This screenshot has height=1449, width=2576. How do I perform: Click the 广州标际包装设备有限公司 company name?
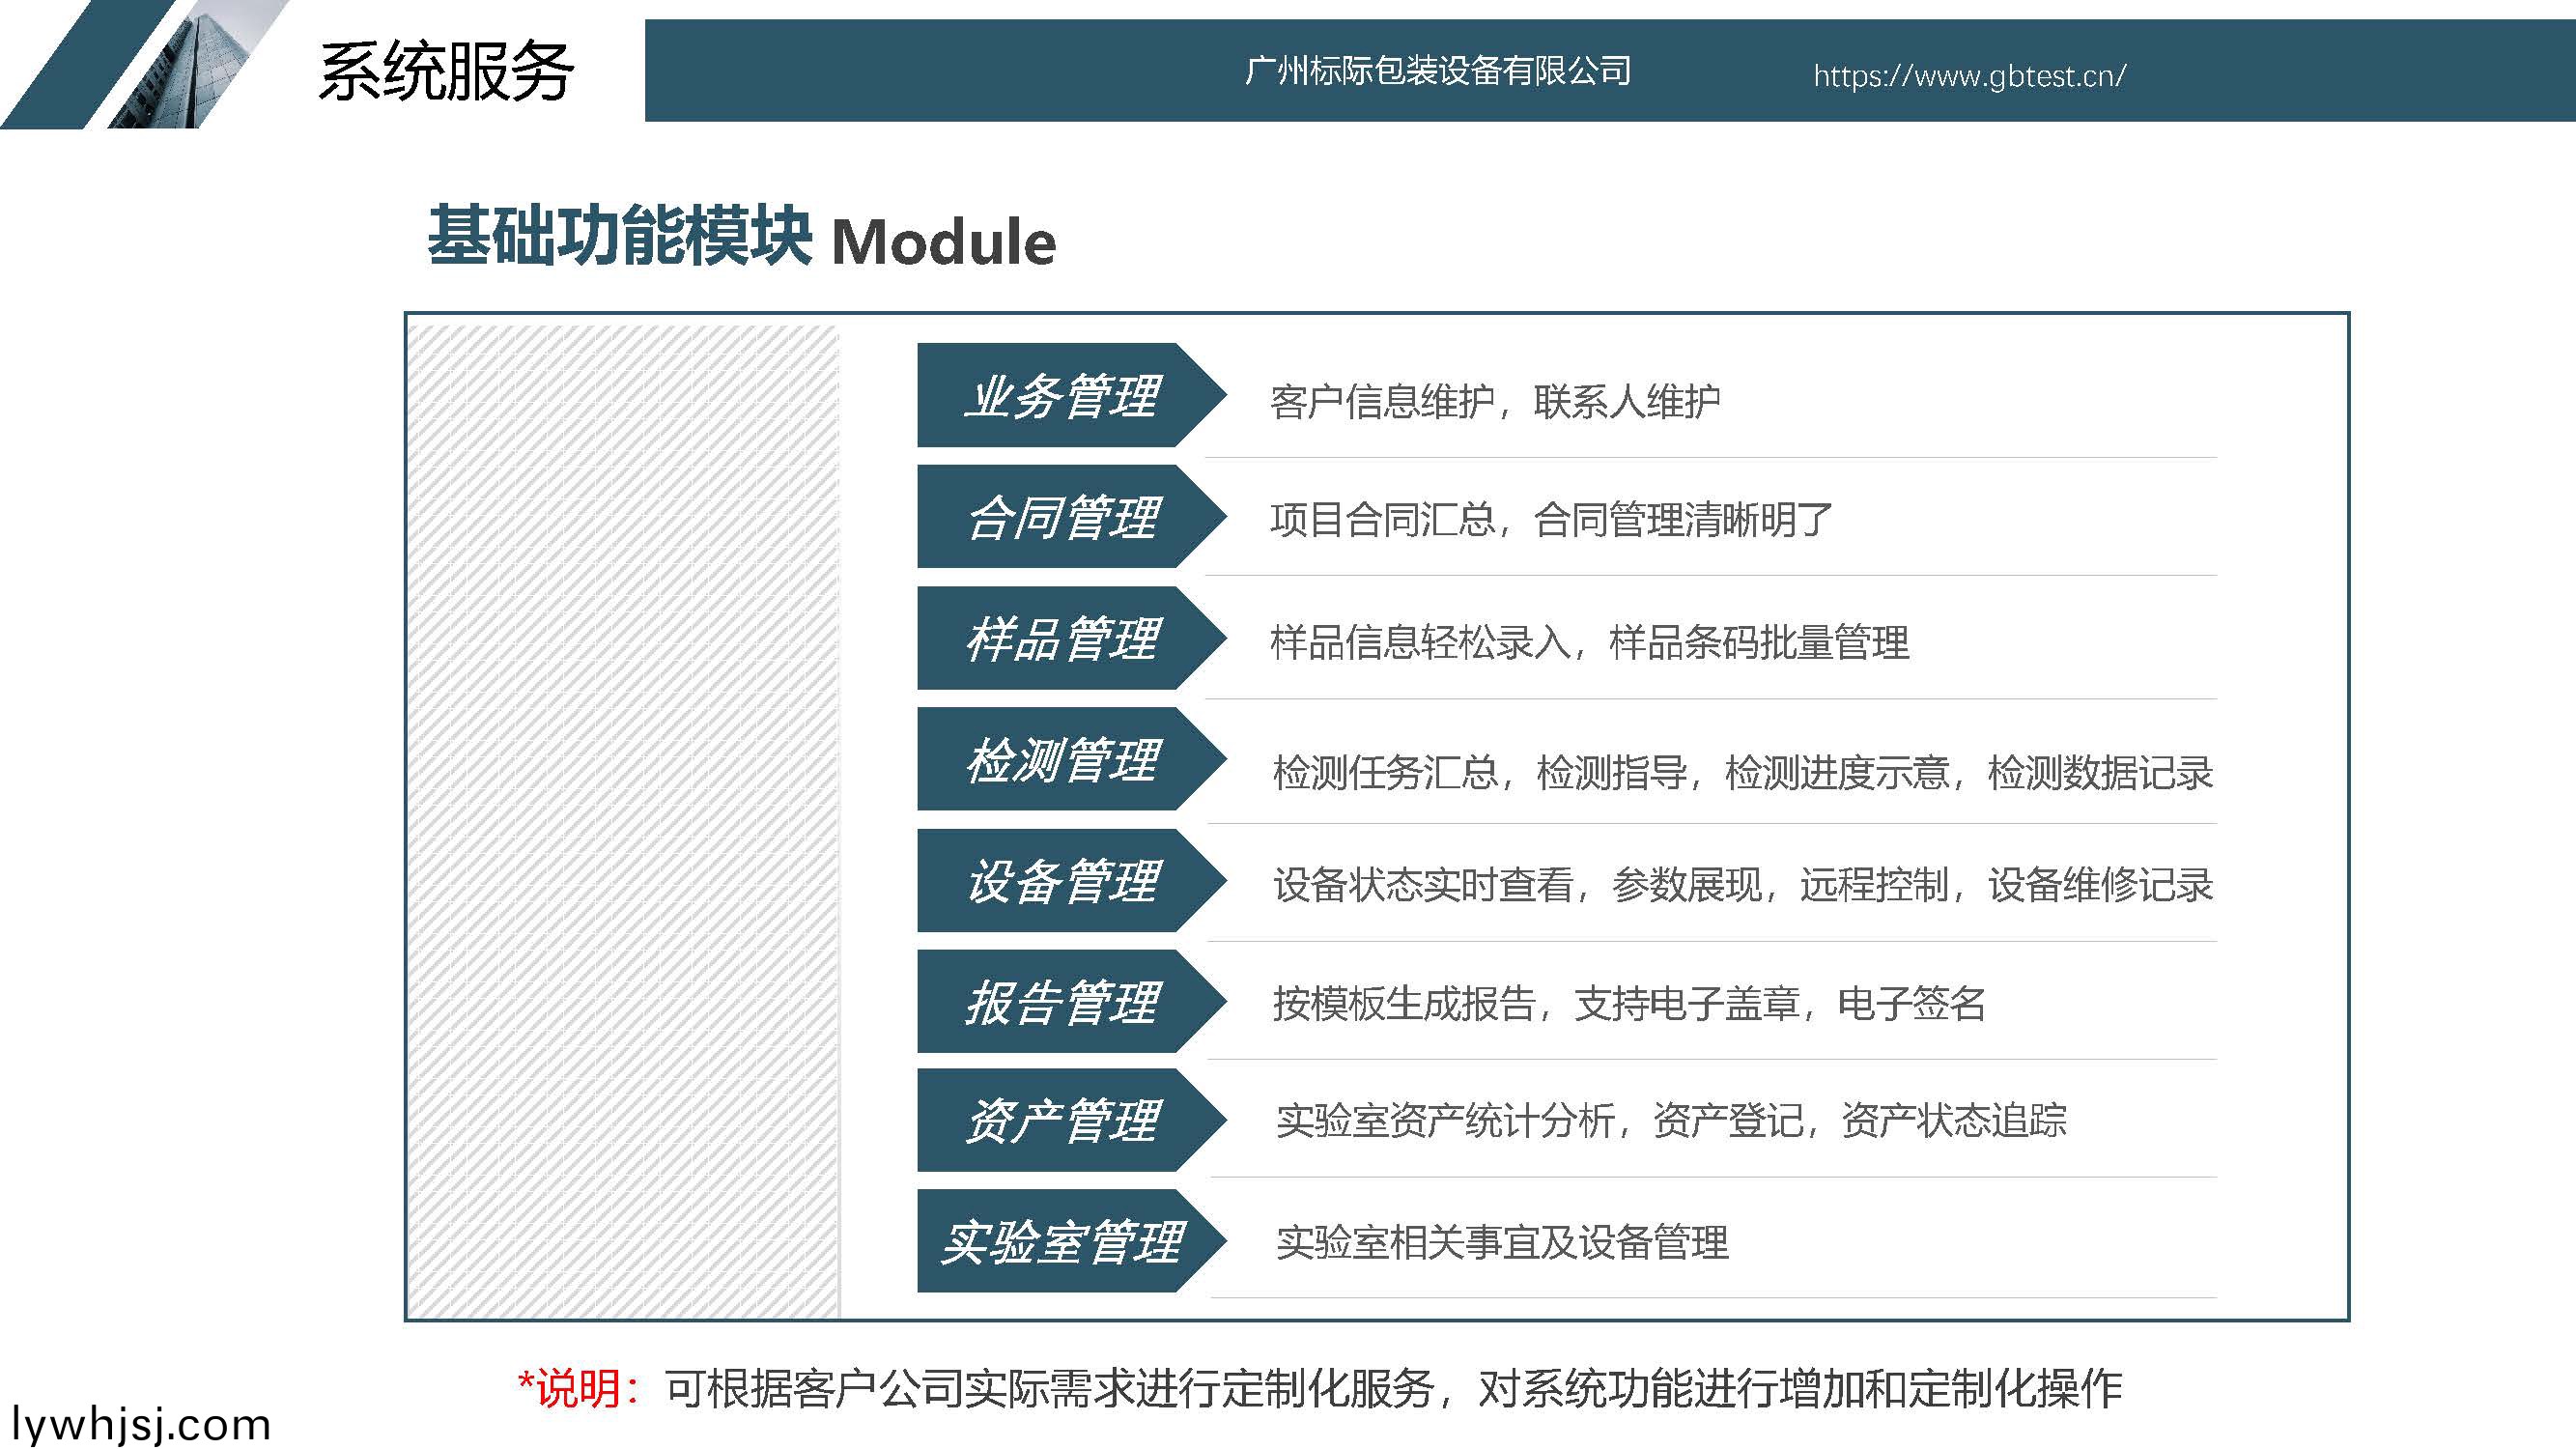(1437, 71)
